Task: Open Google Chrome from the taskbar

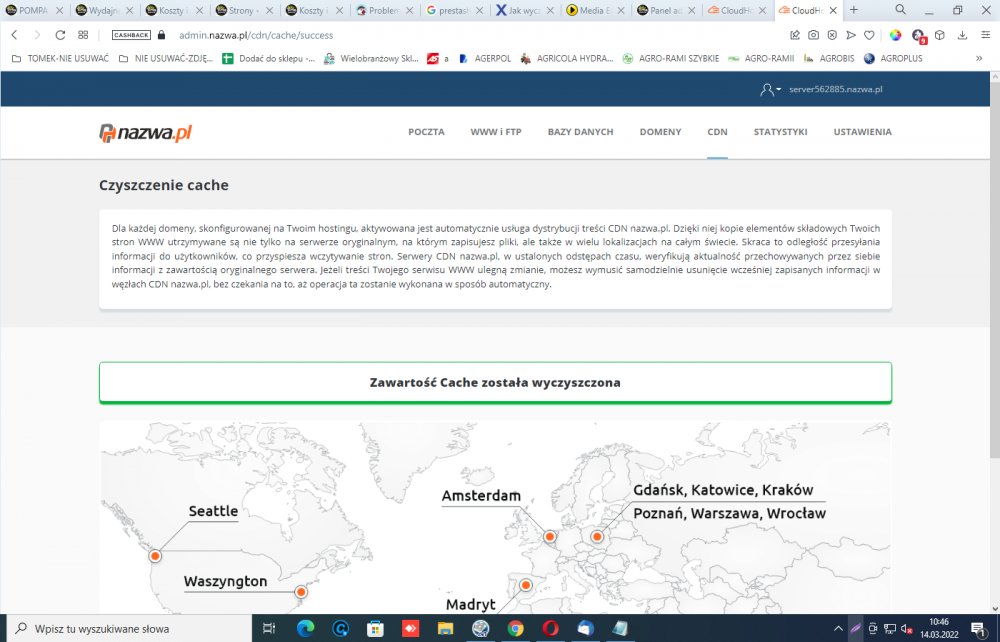Action: [515, 629]
